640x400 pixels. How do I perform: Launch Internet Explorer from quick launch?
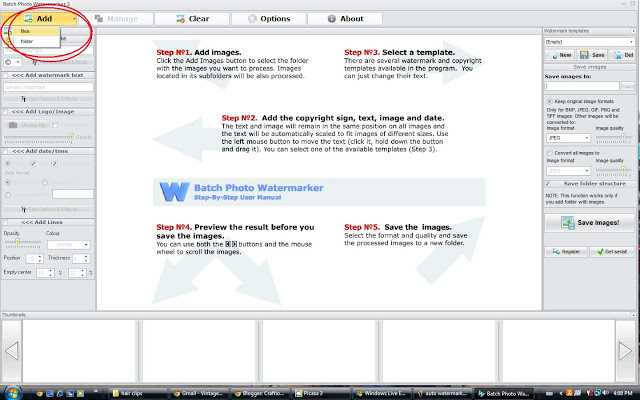point(60,393)
